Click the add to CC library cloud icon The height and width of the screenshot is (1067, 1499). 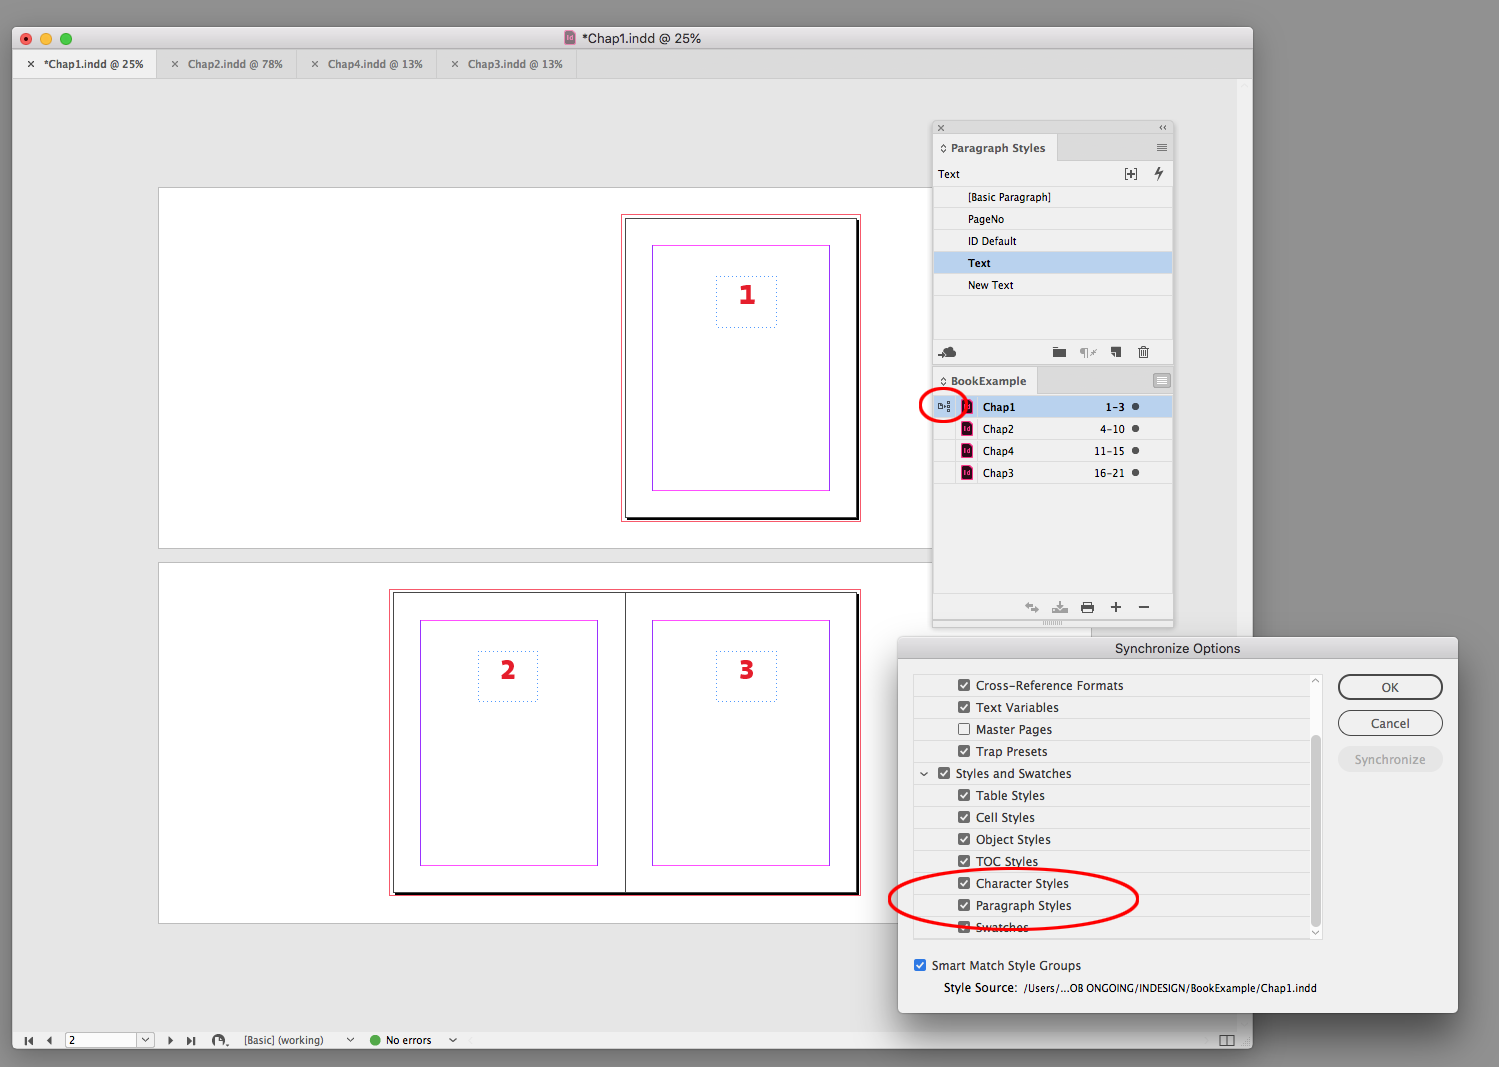[947, 352]
